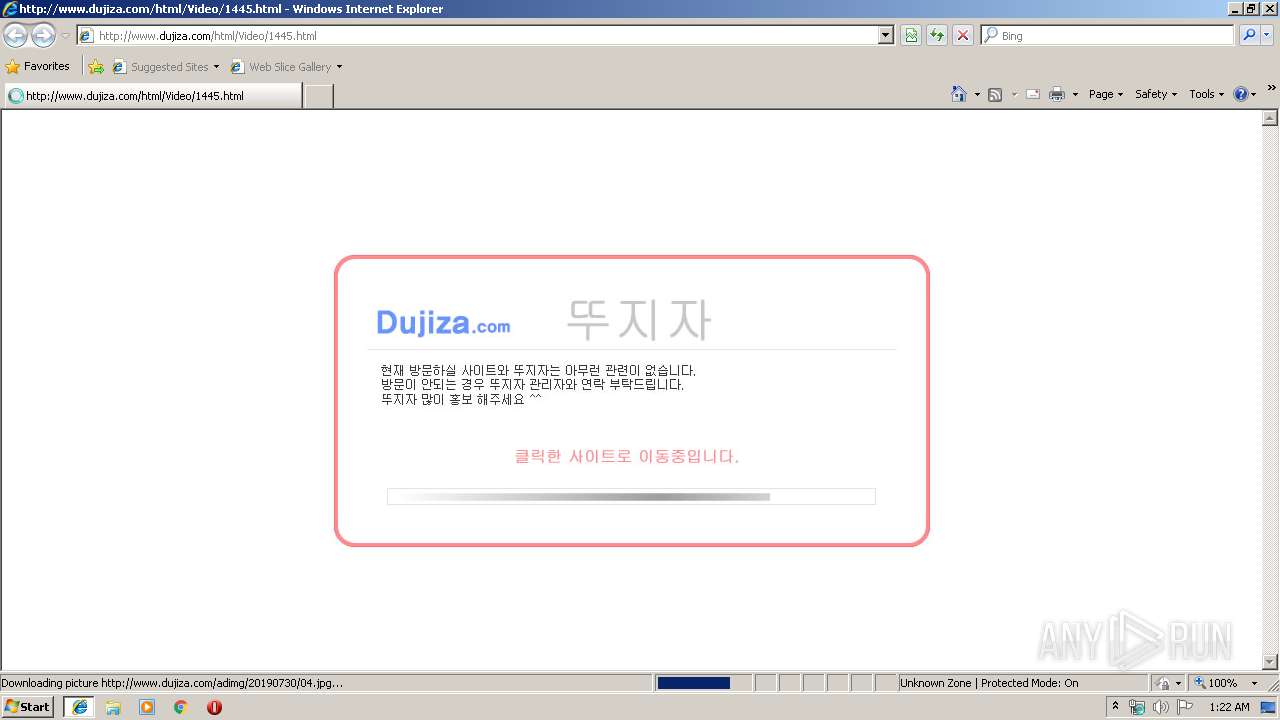Screen dimensions: 1280x720
Task: Click the Home icon in command bar
Action: (x=959, y=94)
